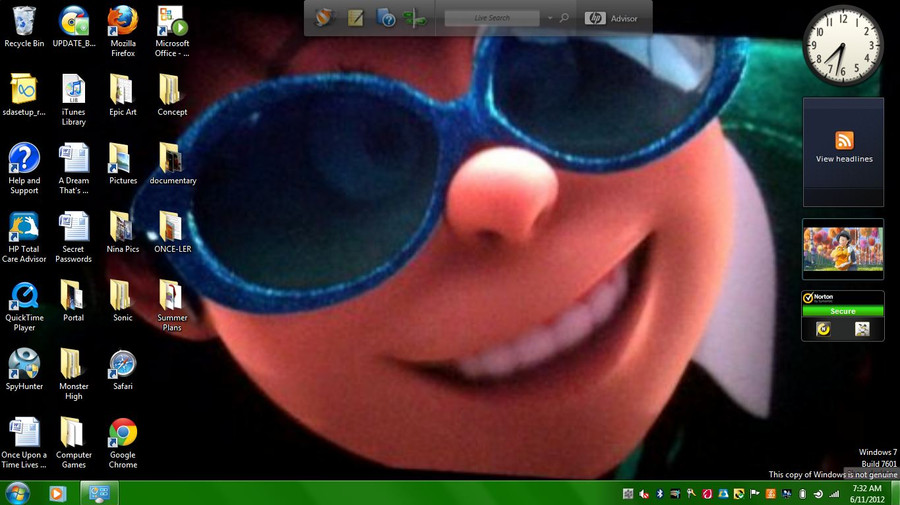The height and width of the screenshot is (505, 900).
Task: Expand the Live Search dropdown arrow
Action: coord(550,18)
